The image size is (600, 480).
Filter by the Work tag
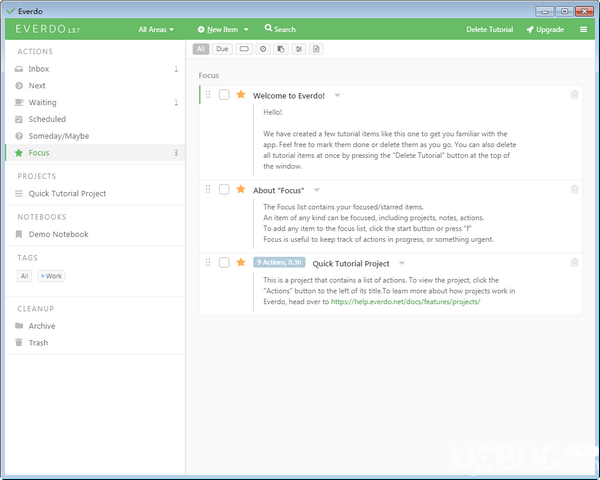click(50, 275)
